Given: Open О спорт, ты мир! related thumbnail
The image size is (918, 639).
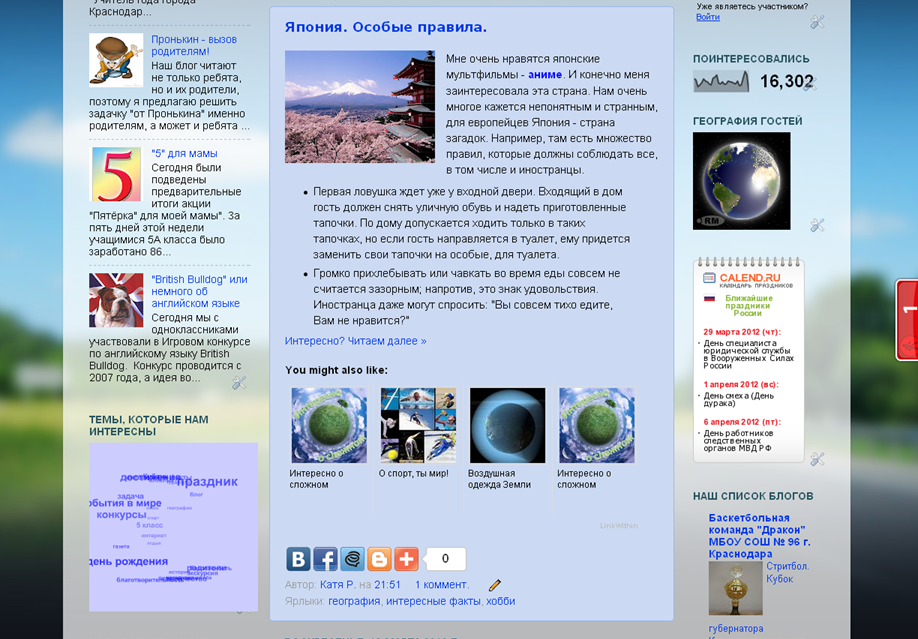Looking at the screenshot, I should 418,425.
